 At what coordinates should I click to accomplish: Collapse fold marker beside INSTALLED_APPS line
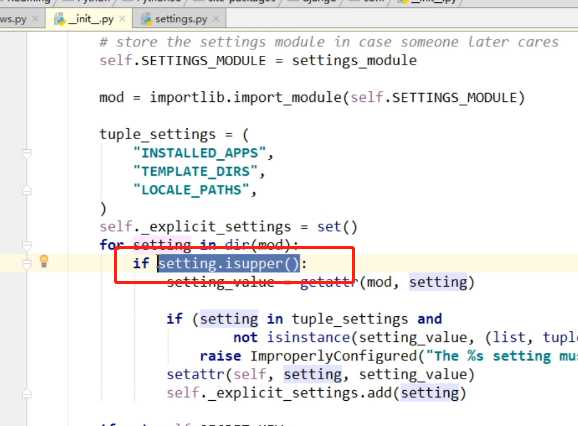coord(27,152)
